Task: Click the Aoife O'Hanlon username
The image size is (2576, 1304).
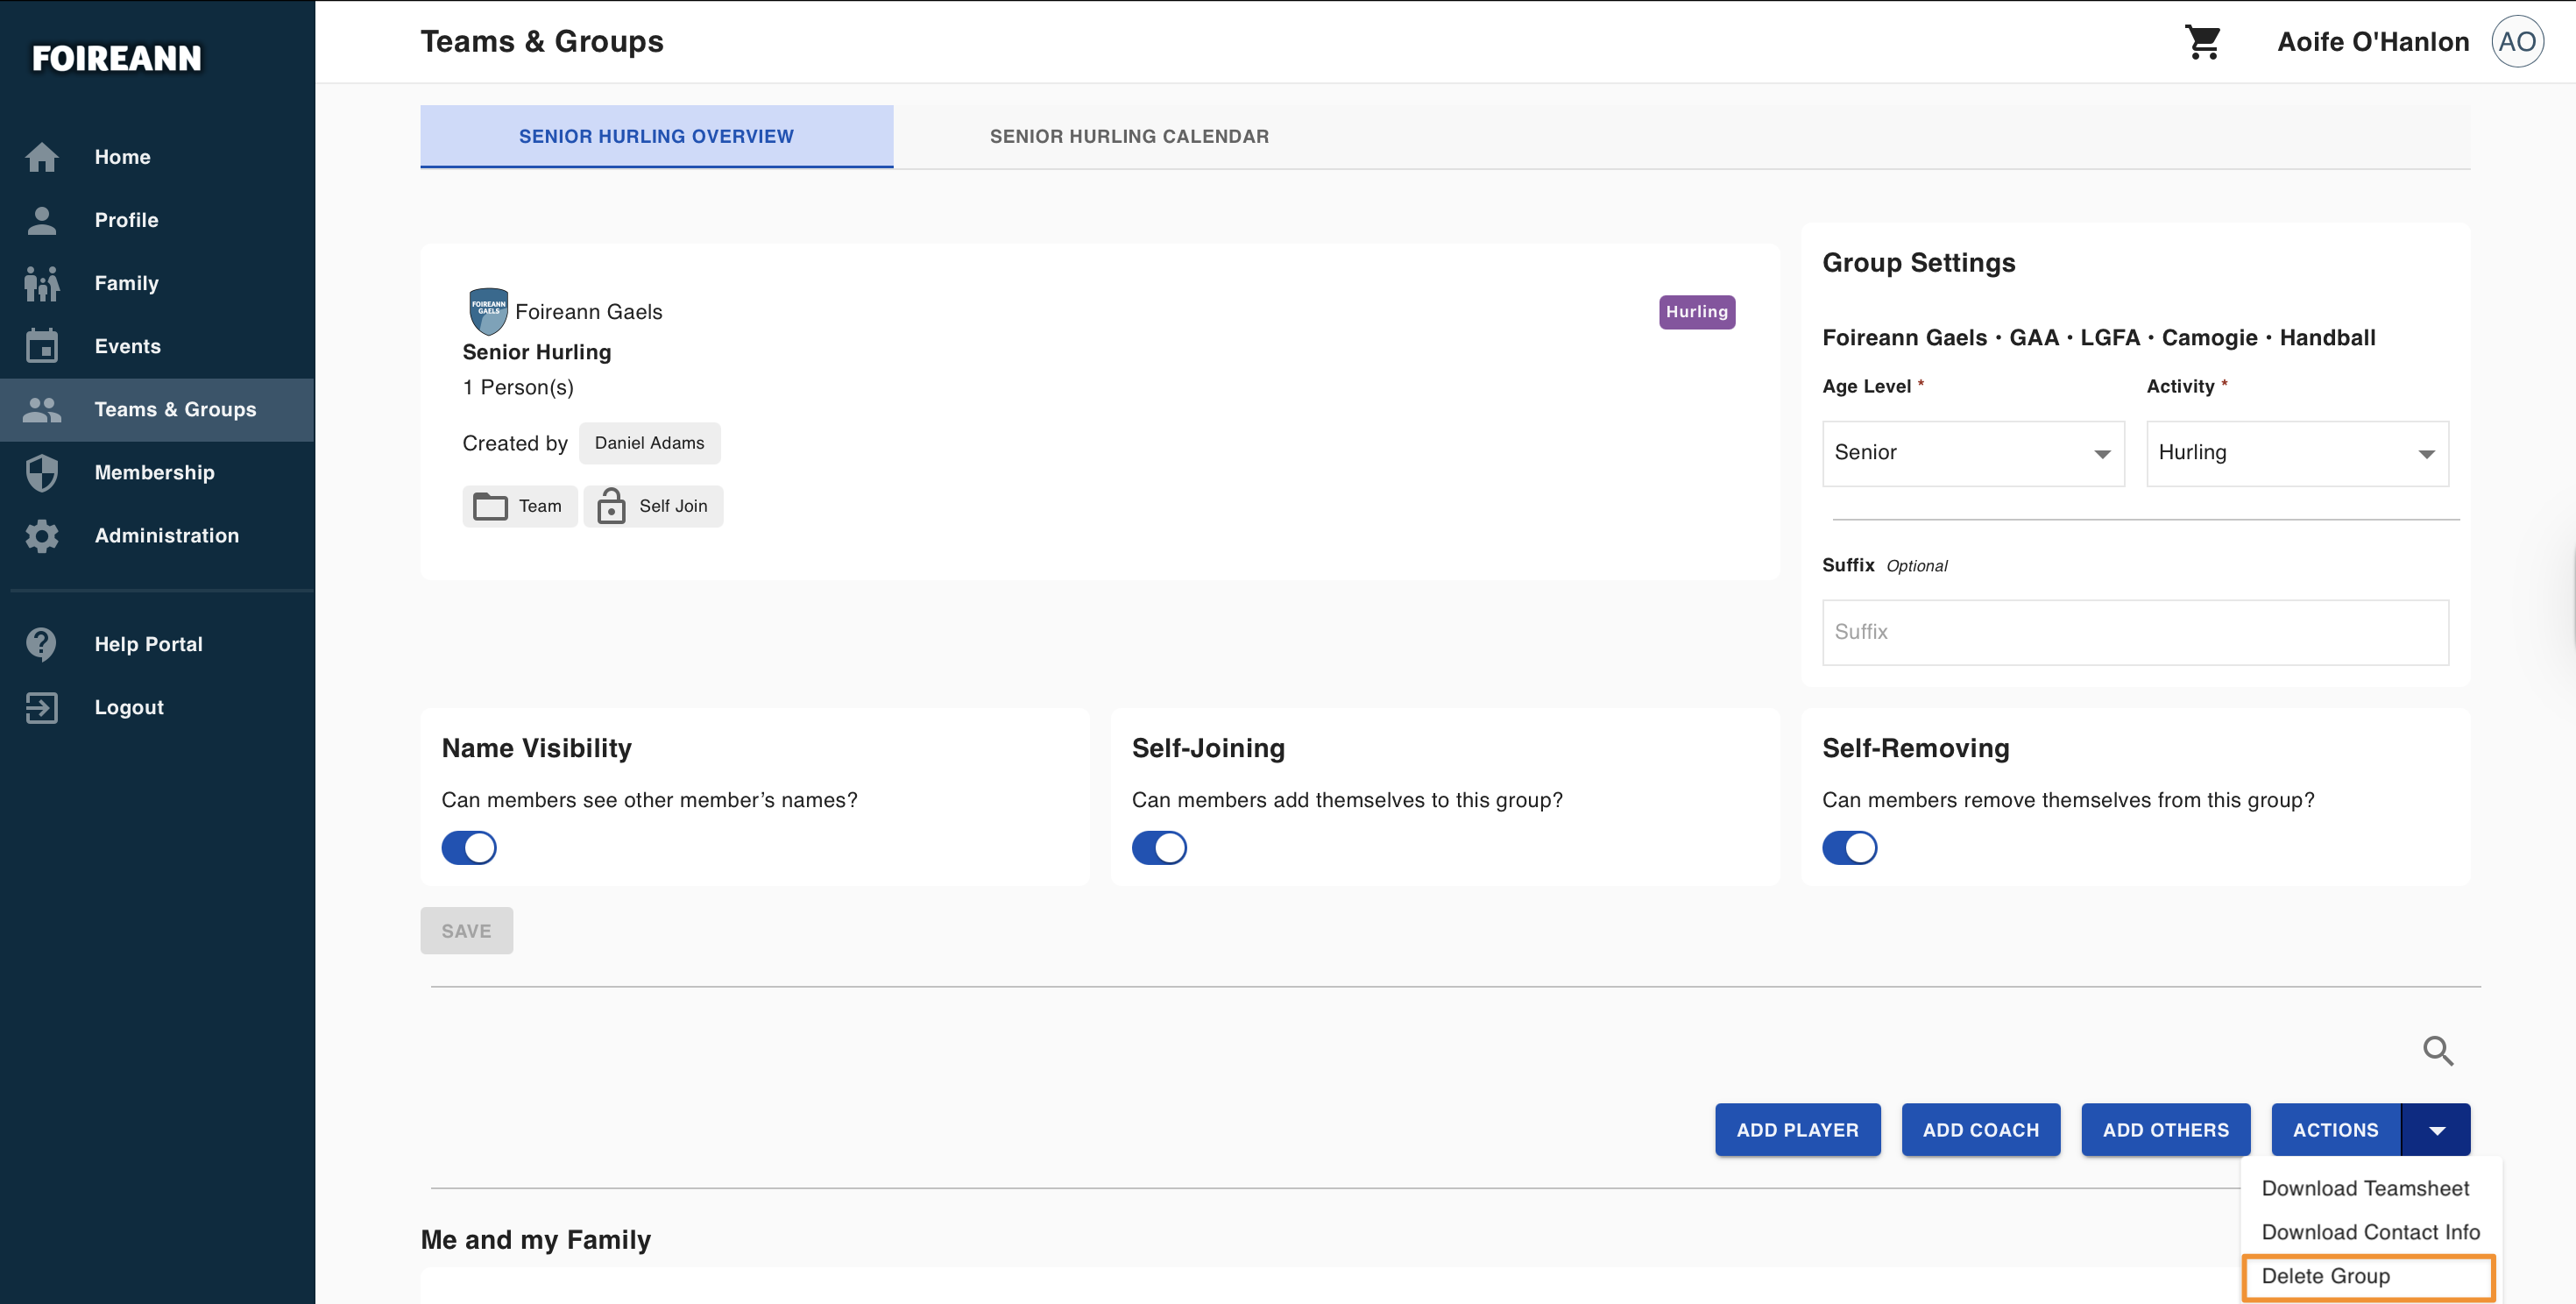Action: 2372,42
